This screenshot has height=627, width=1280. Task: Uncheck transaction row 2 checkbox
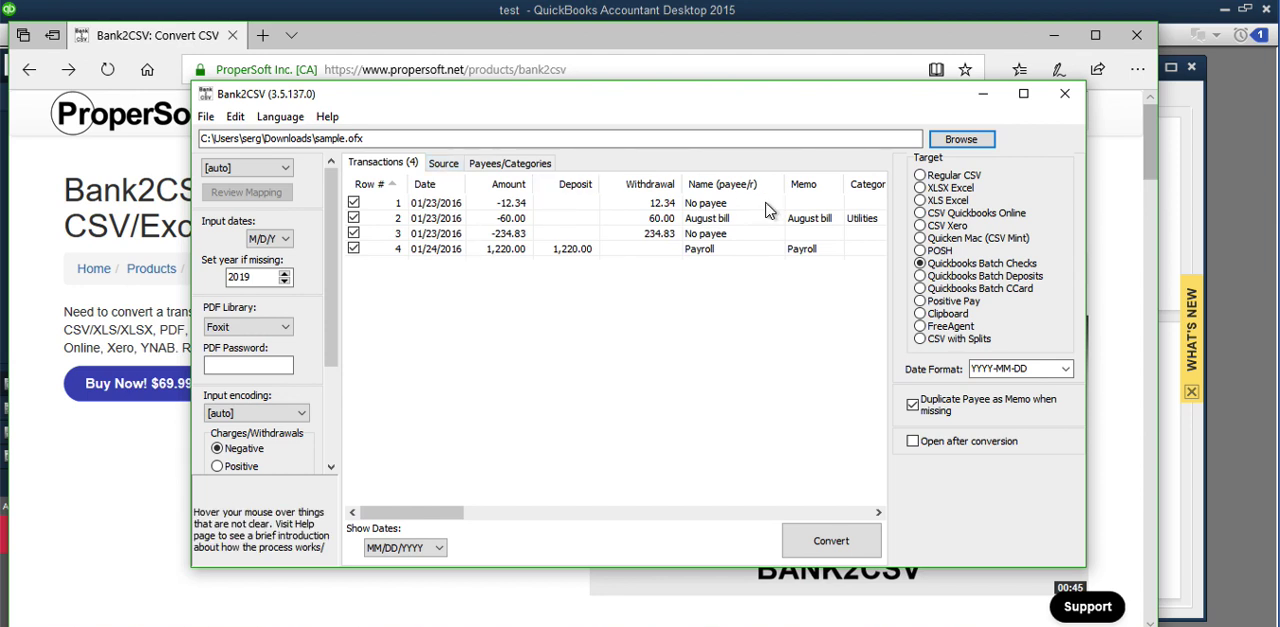point(353,218)
